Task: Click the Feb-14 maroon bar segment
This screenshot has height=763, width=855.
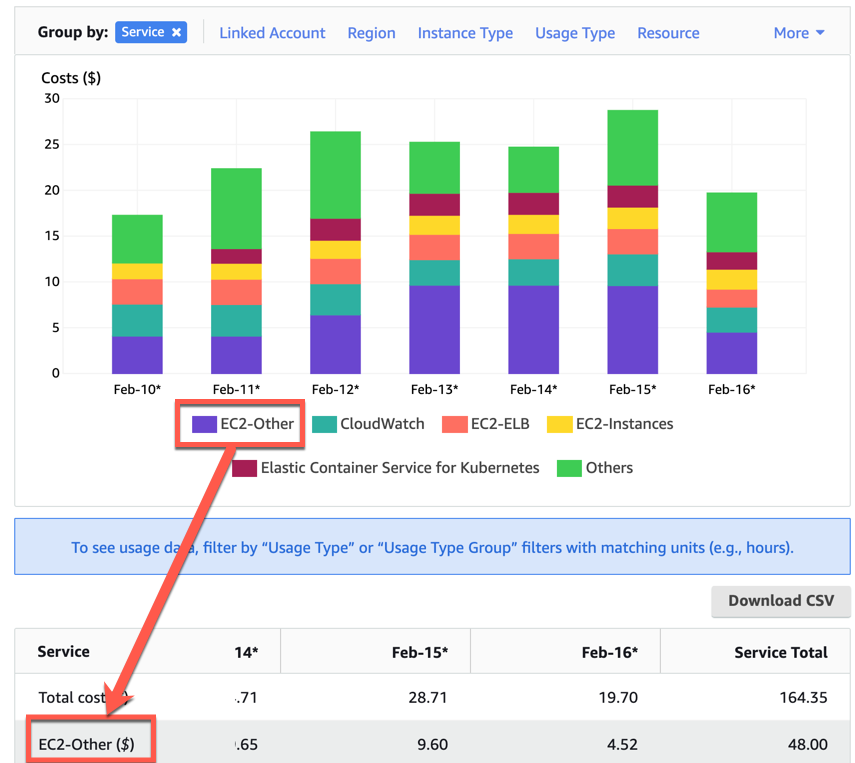Action: pos(533,204)
